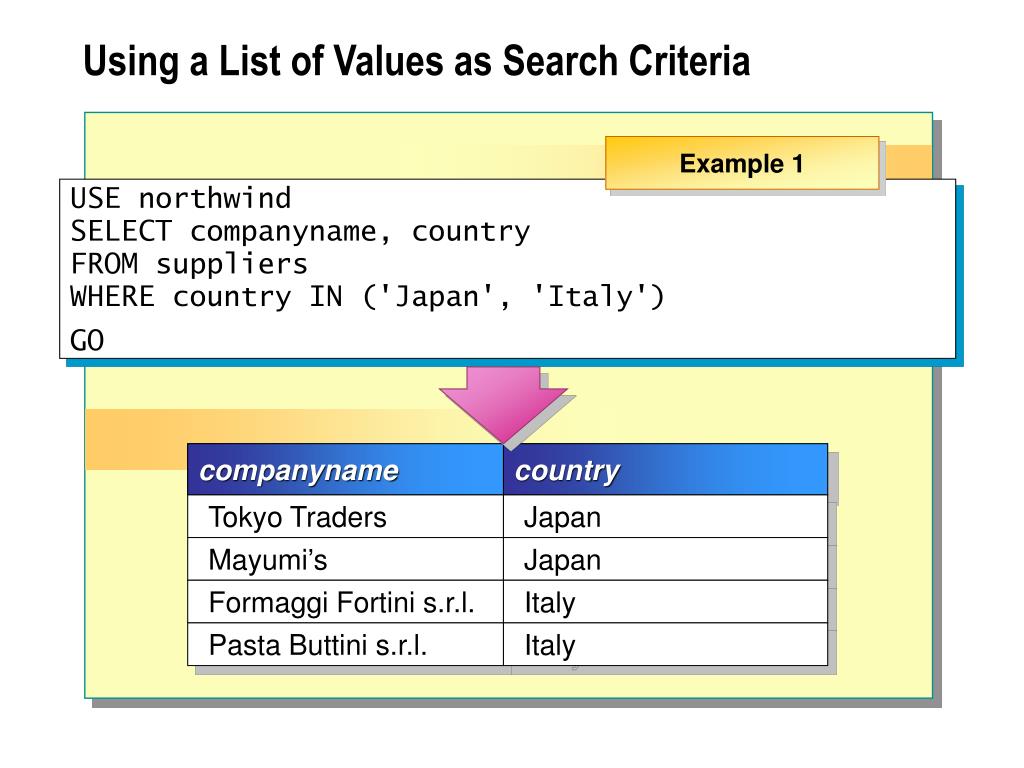
Task: Select the Pasta Buttini s.r.l. cell
Action: 317,646
